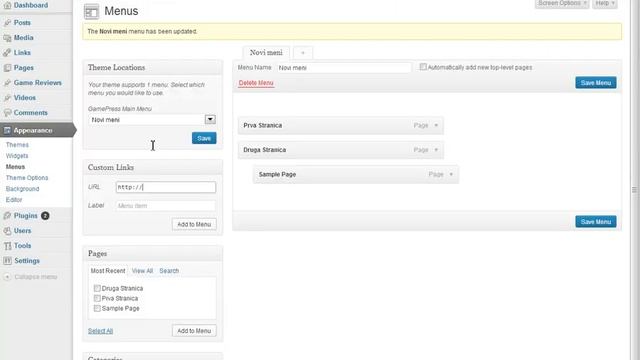The height and width of the screenshot is (360, 640).
Task: Check the Sample Page checkbox
Action: (97, 309)
